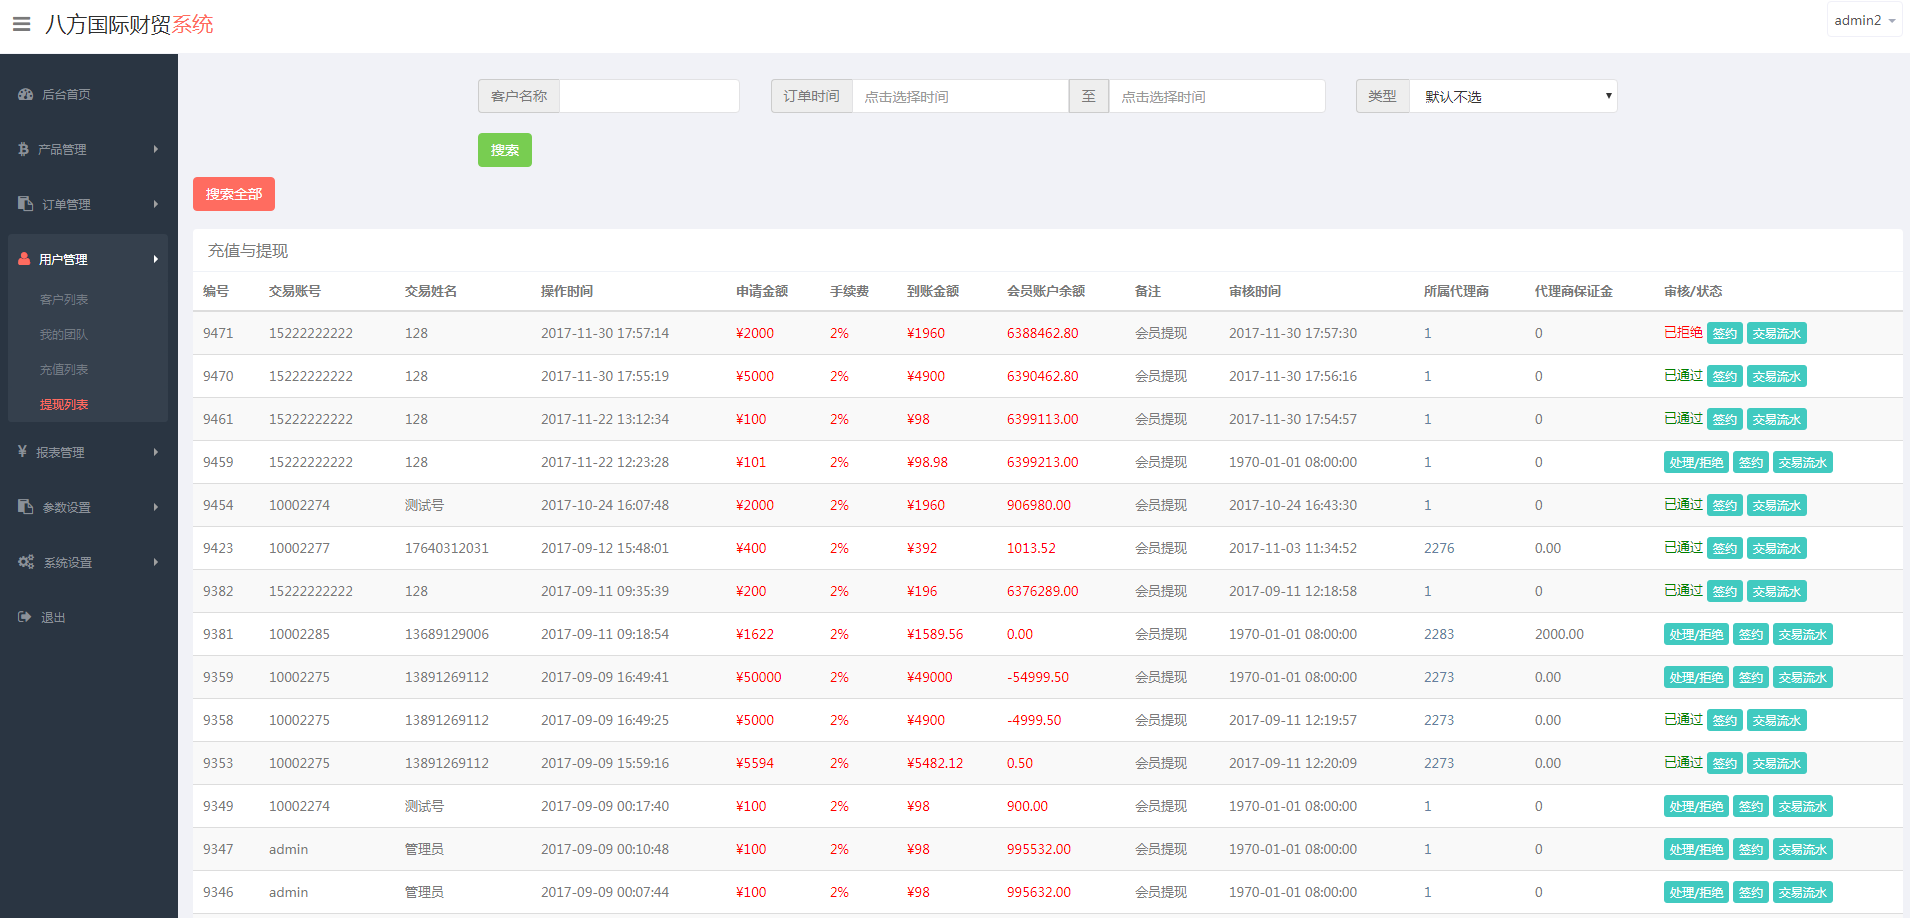Expand the 产品管理 arrow in sidebar

156,149
